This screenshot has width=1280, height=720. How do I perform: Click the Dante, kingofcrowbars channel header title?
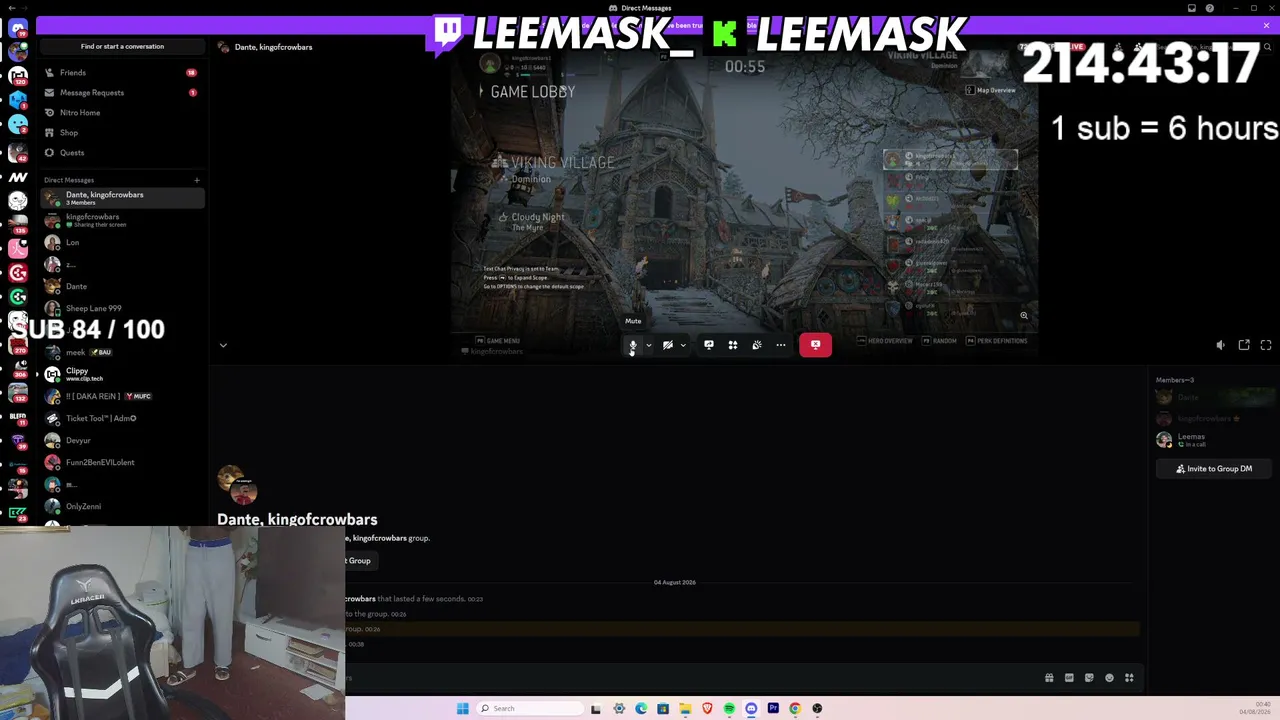tap(273, 47)
